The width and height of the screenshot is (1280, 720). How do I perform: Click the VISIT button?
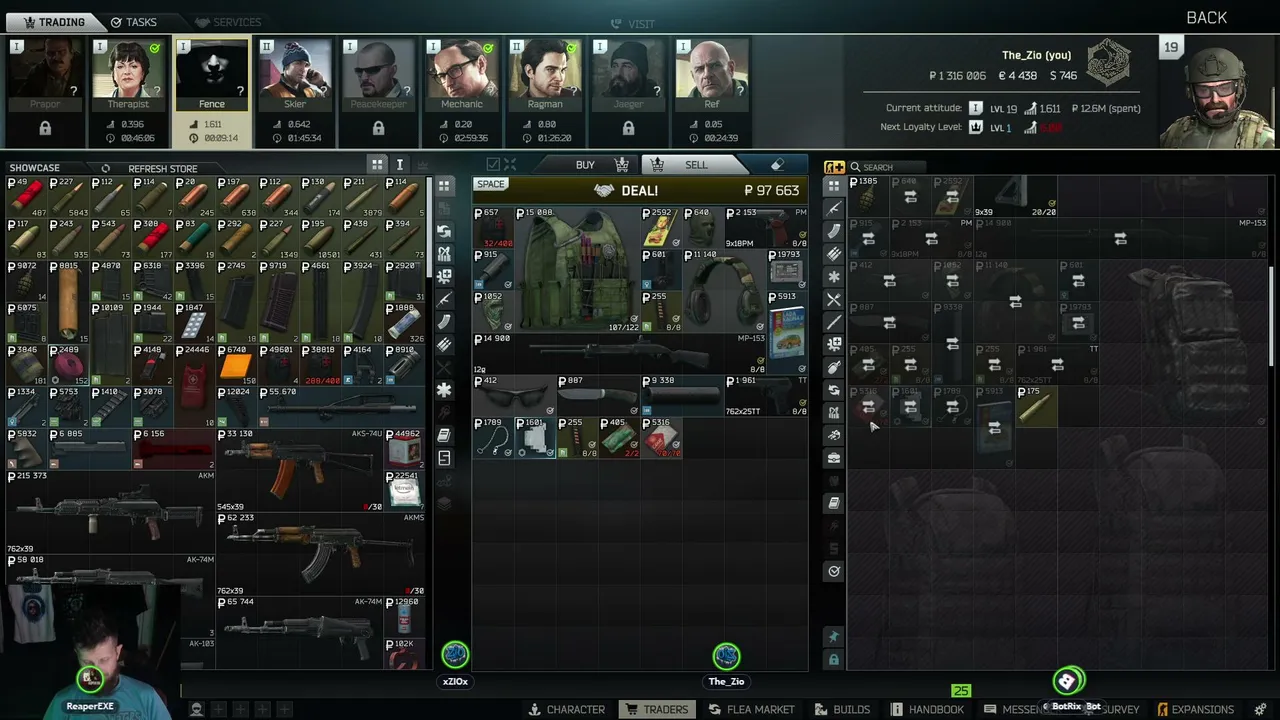(633, 23)
